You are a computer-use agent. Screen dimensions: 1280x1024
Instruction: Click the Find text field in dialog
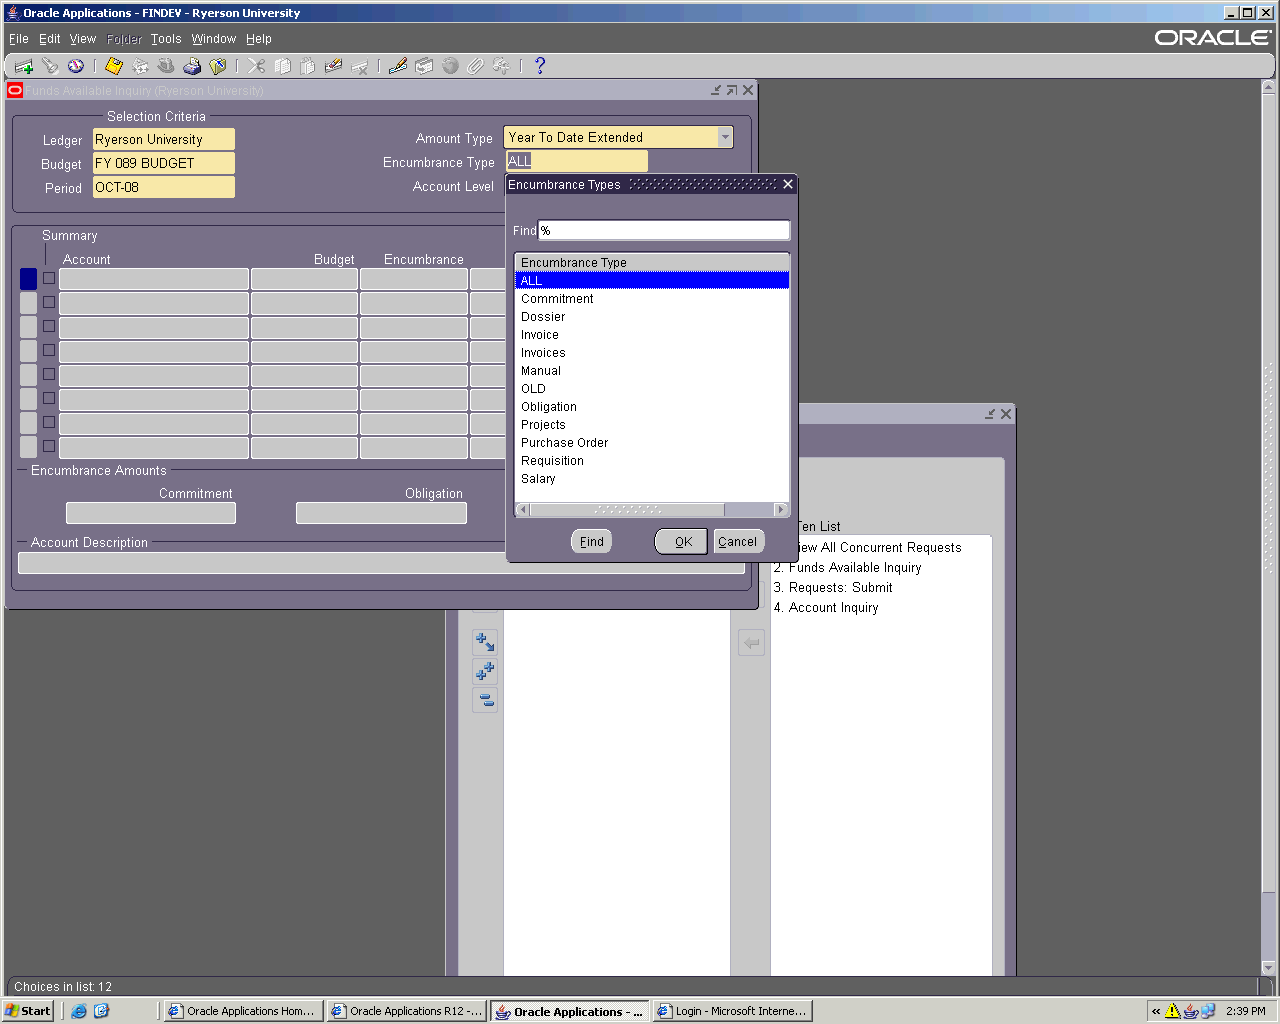[x=664, y=231]
